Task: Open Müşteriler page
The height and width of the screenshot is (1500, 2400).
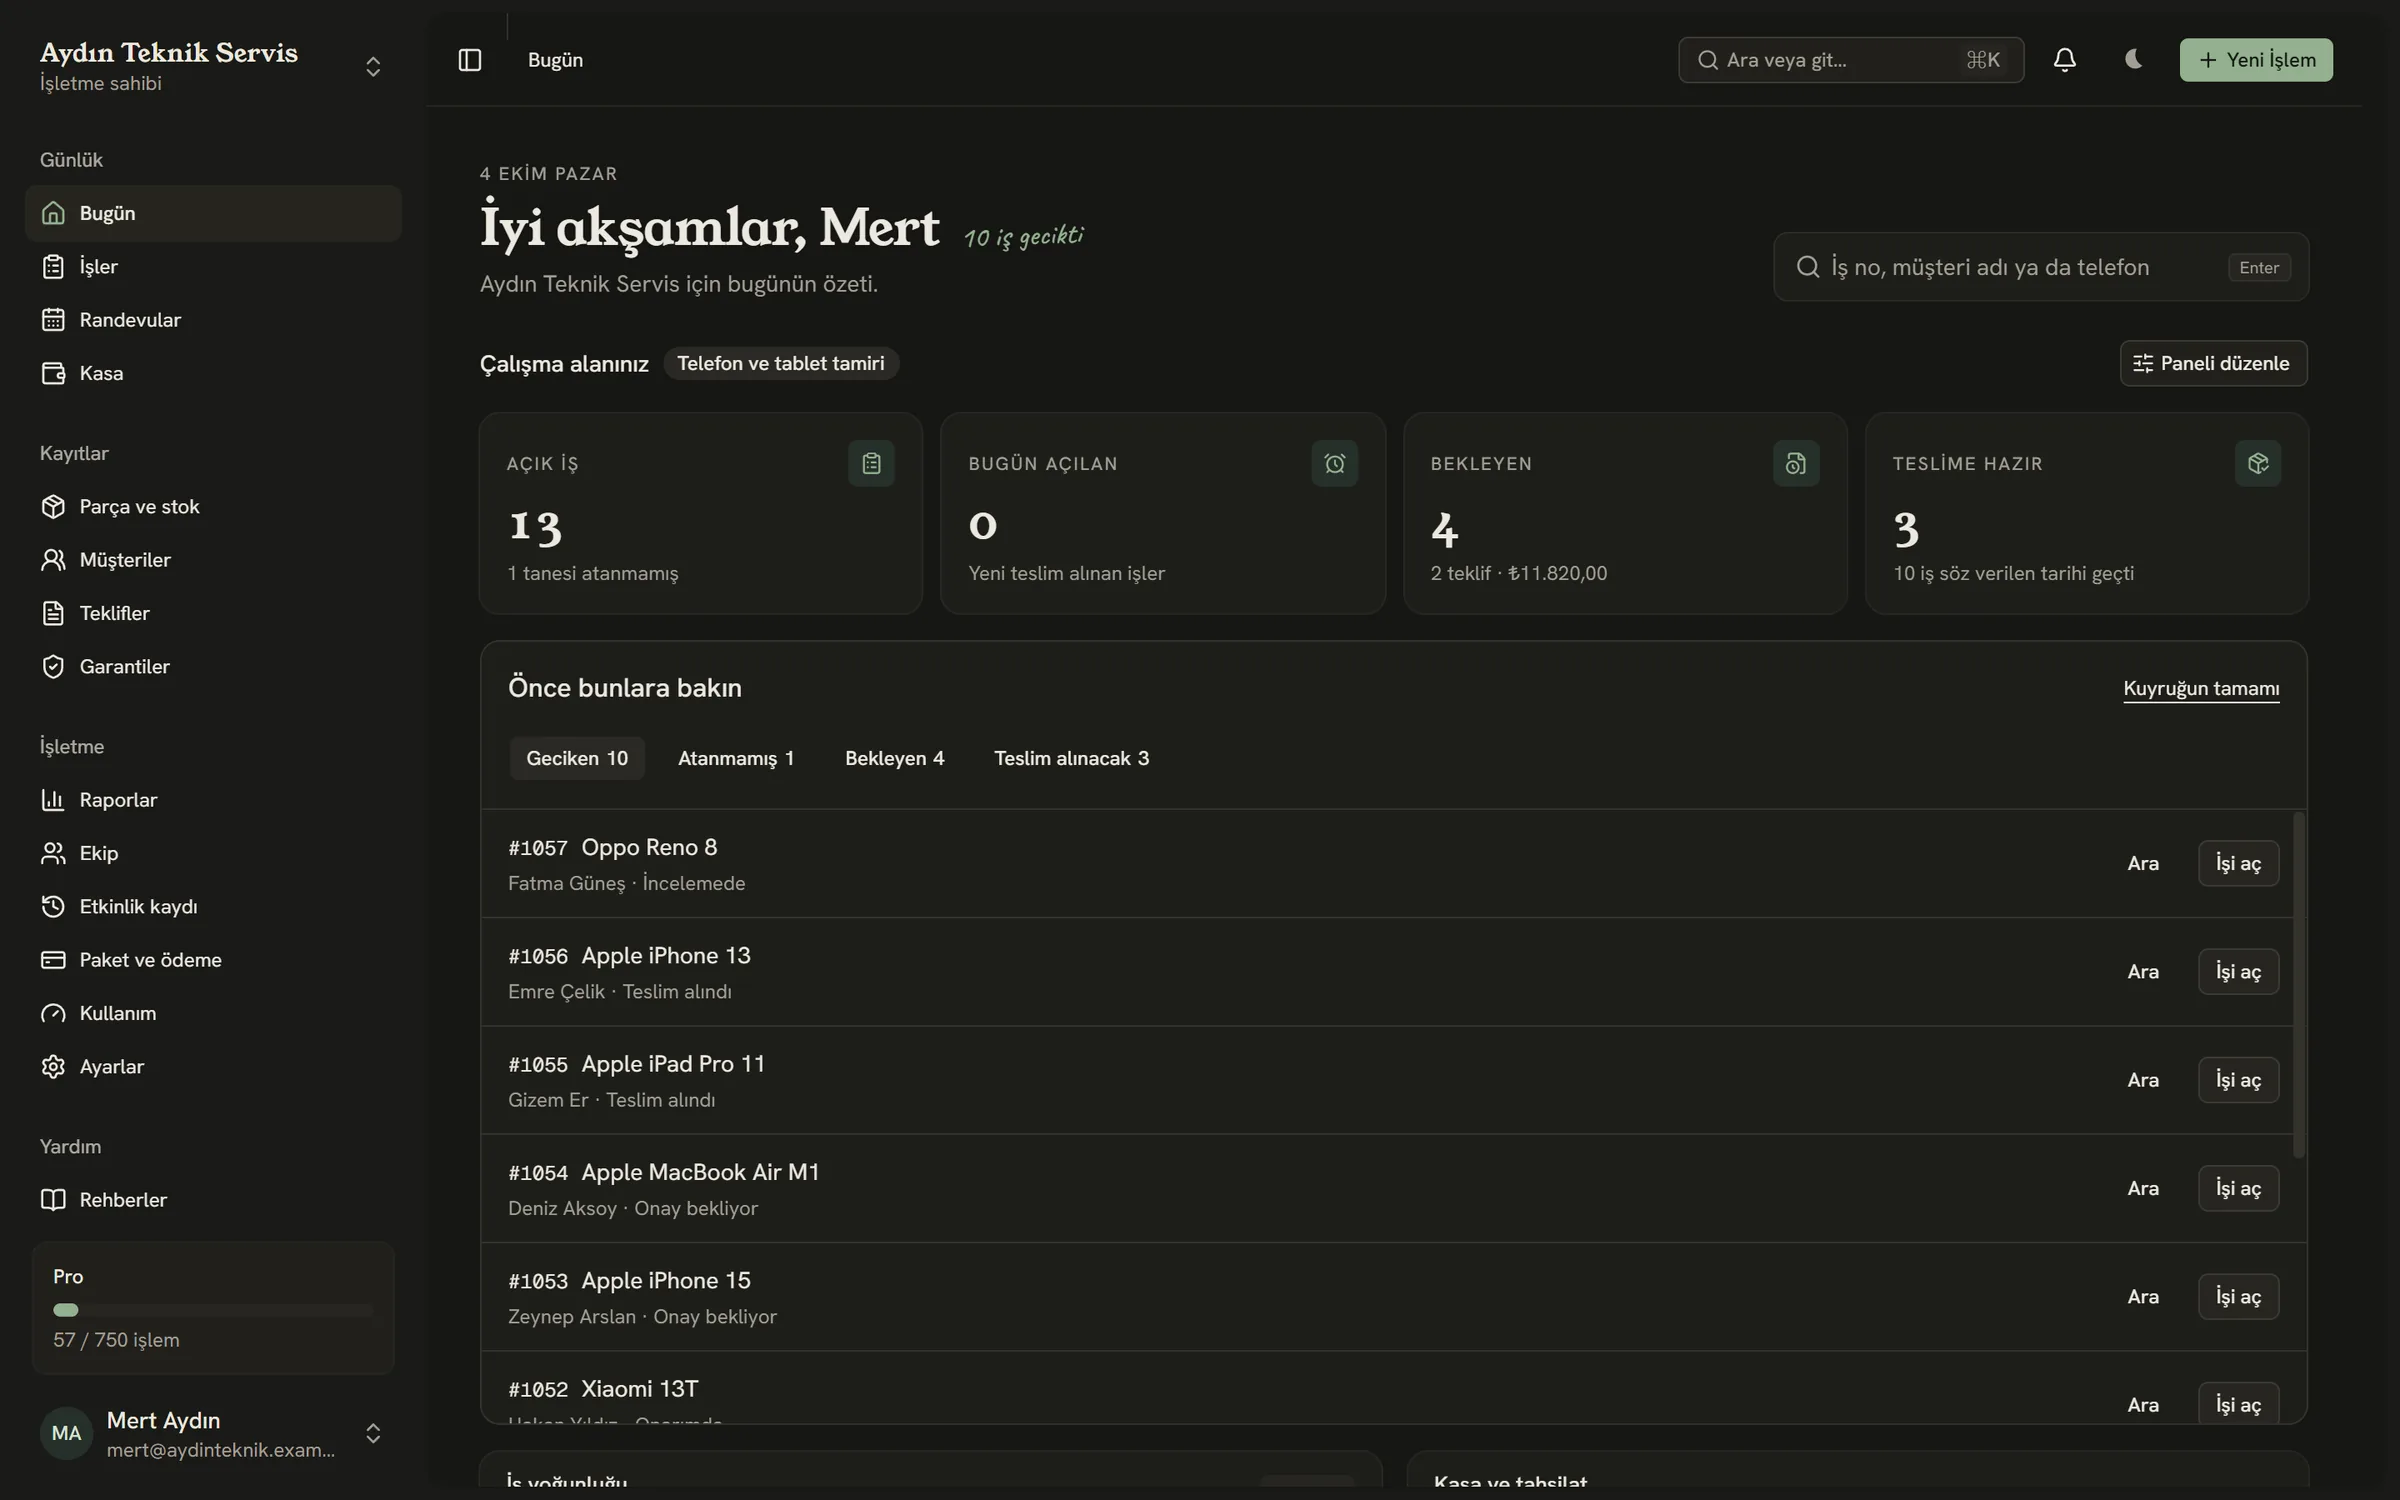Action: click(213, 560)
